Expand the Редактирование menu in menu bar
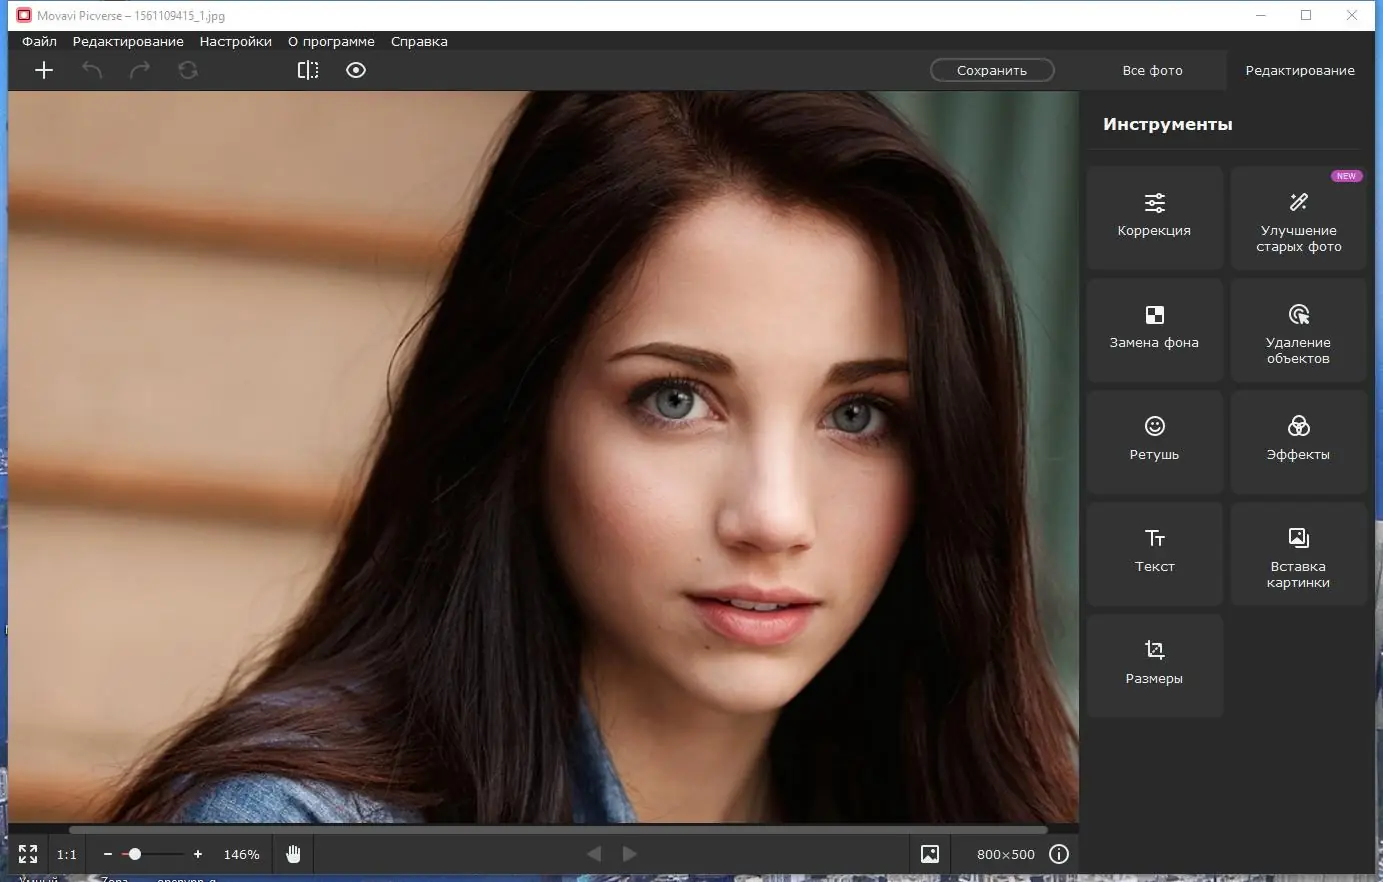This screenshot has width=1383, height=882. pos(128,42)
